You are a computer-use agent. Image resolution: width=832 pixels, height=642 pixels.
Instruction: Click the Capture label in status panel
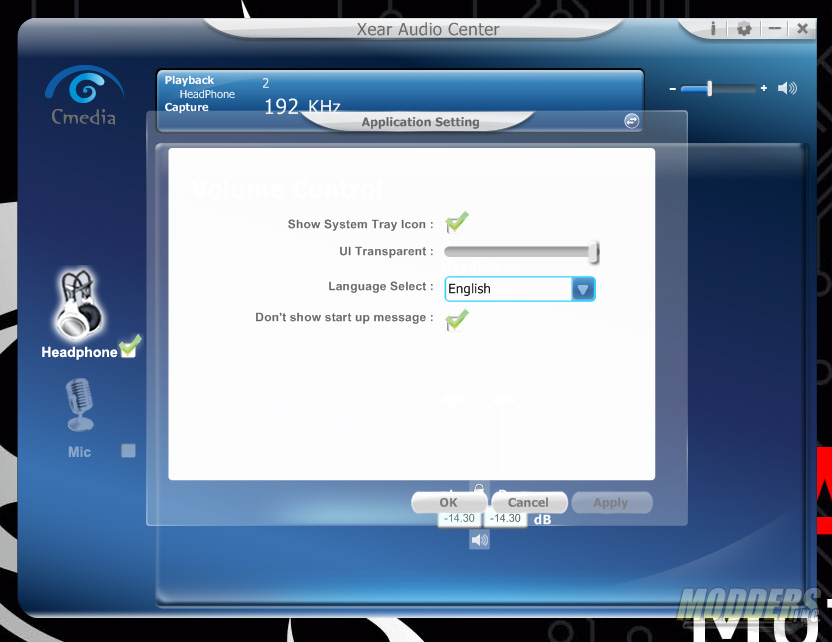(x=186, y=107)
